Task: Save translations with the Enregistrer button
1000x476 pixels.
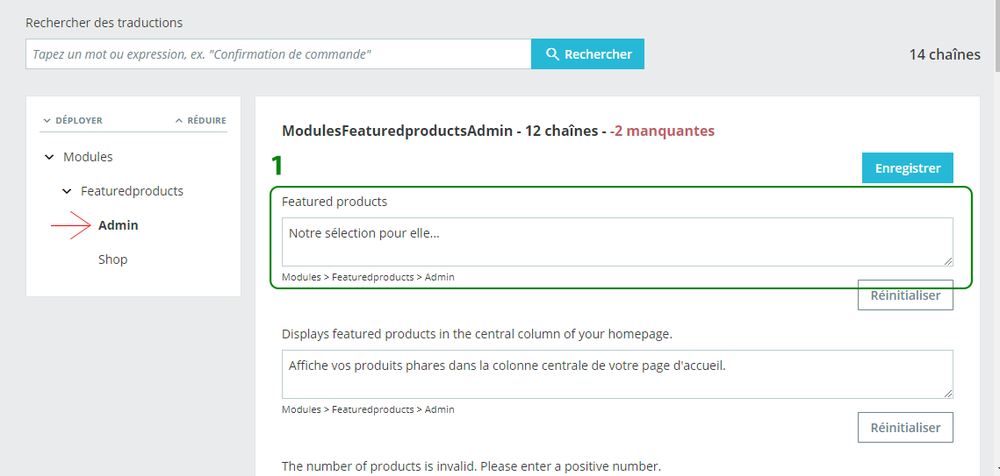Action: (907, 168)
